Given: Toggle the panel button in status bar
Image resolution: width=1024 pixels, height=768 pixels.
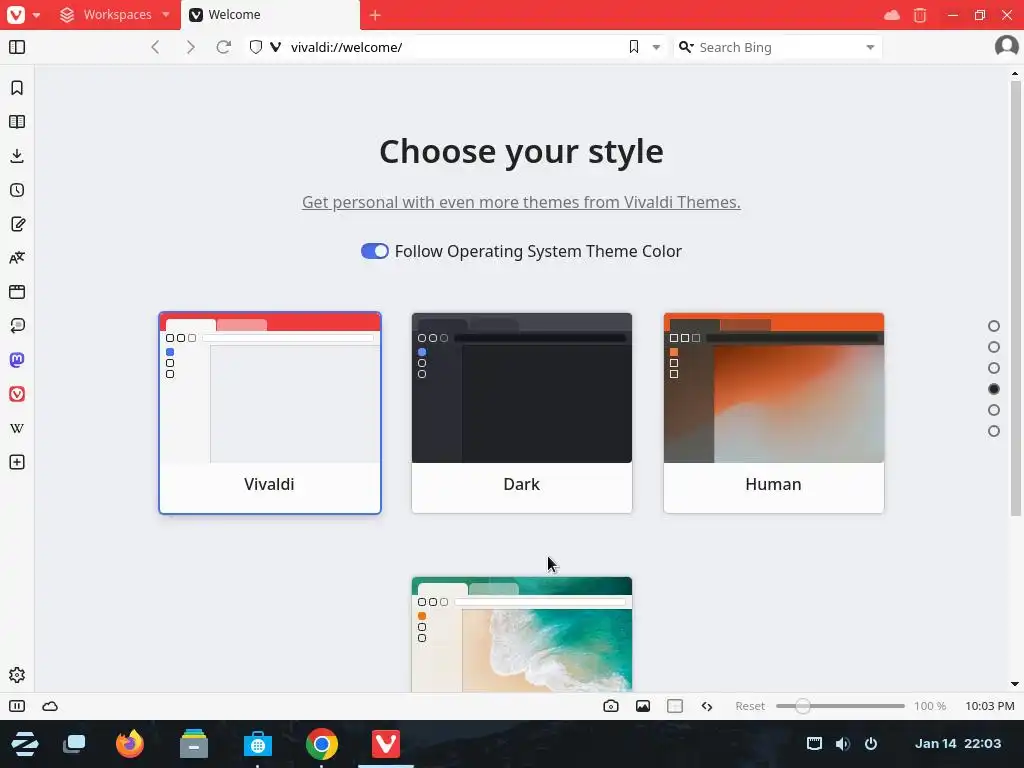Looking at the screenshot, I should click(17, 706).
